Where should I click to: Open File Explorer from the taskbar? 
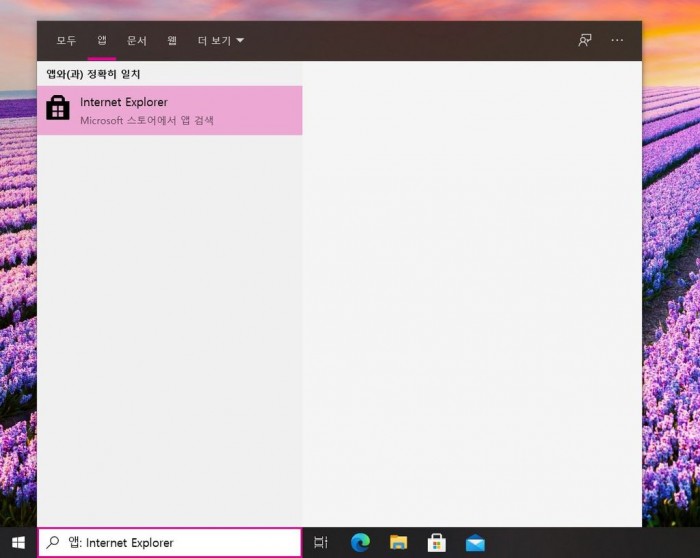[x=398, y=543]
